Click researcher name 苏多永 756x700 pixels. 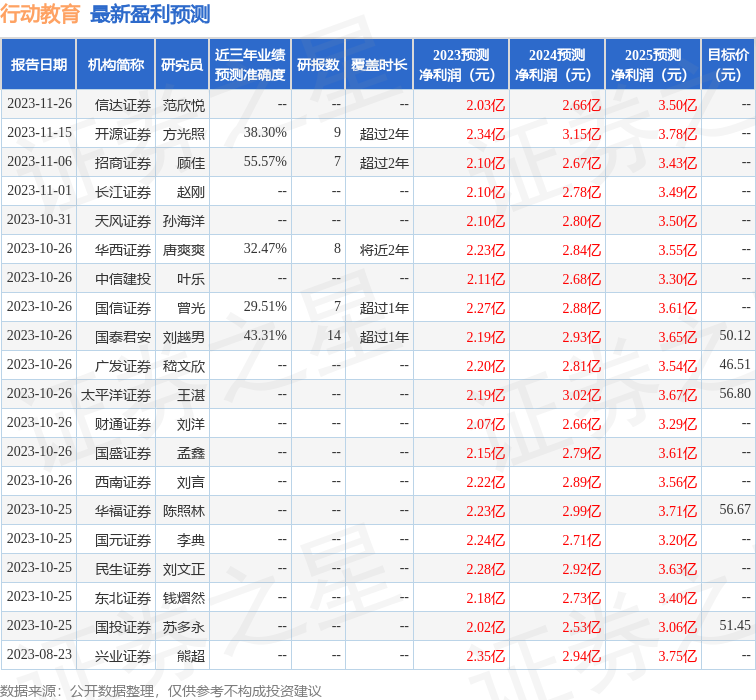pyautogui.click(x=184, y=627)
